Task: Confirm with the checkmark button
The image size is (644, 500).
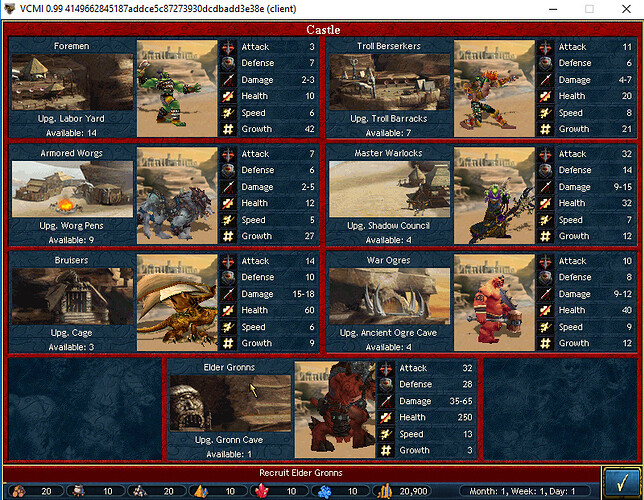Action: 622,483
